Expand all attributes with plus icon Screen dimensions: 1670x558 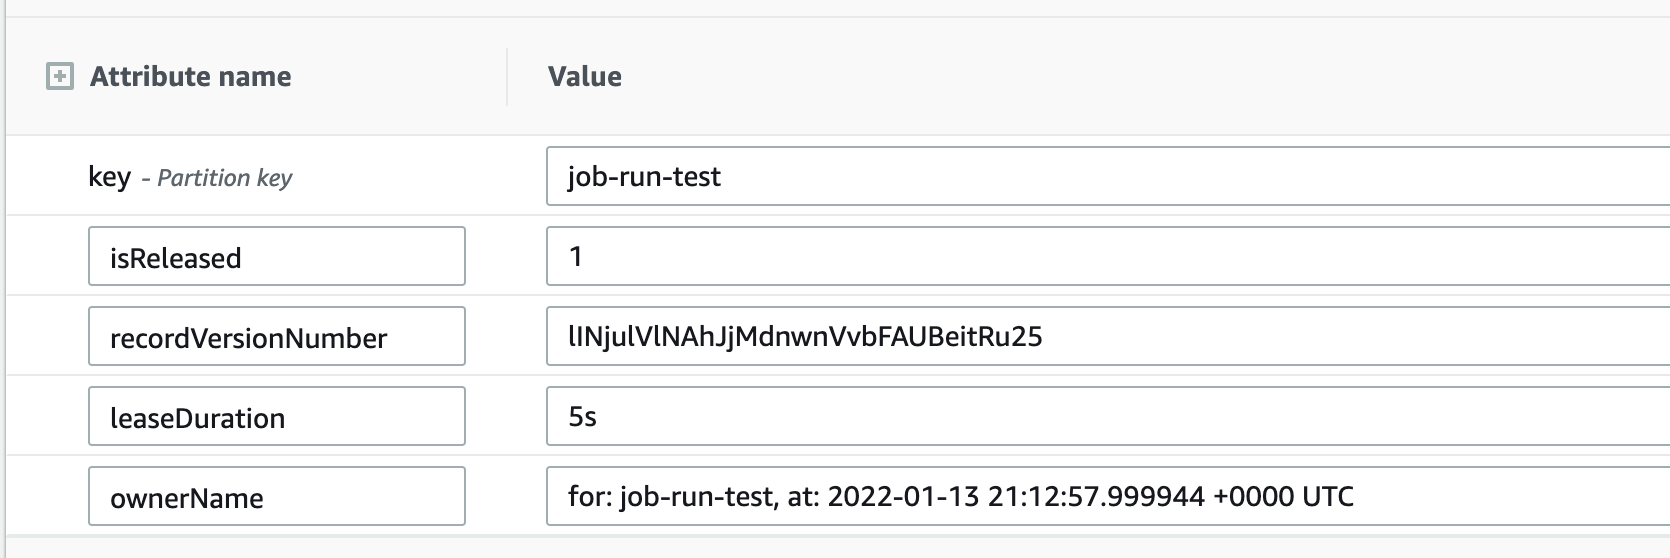[x=60, y=77]
